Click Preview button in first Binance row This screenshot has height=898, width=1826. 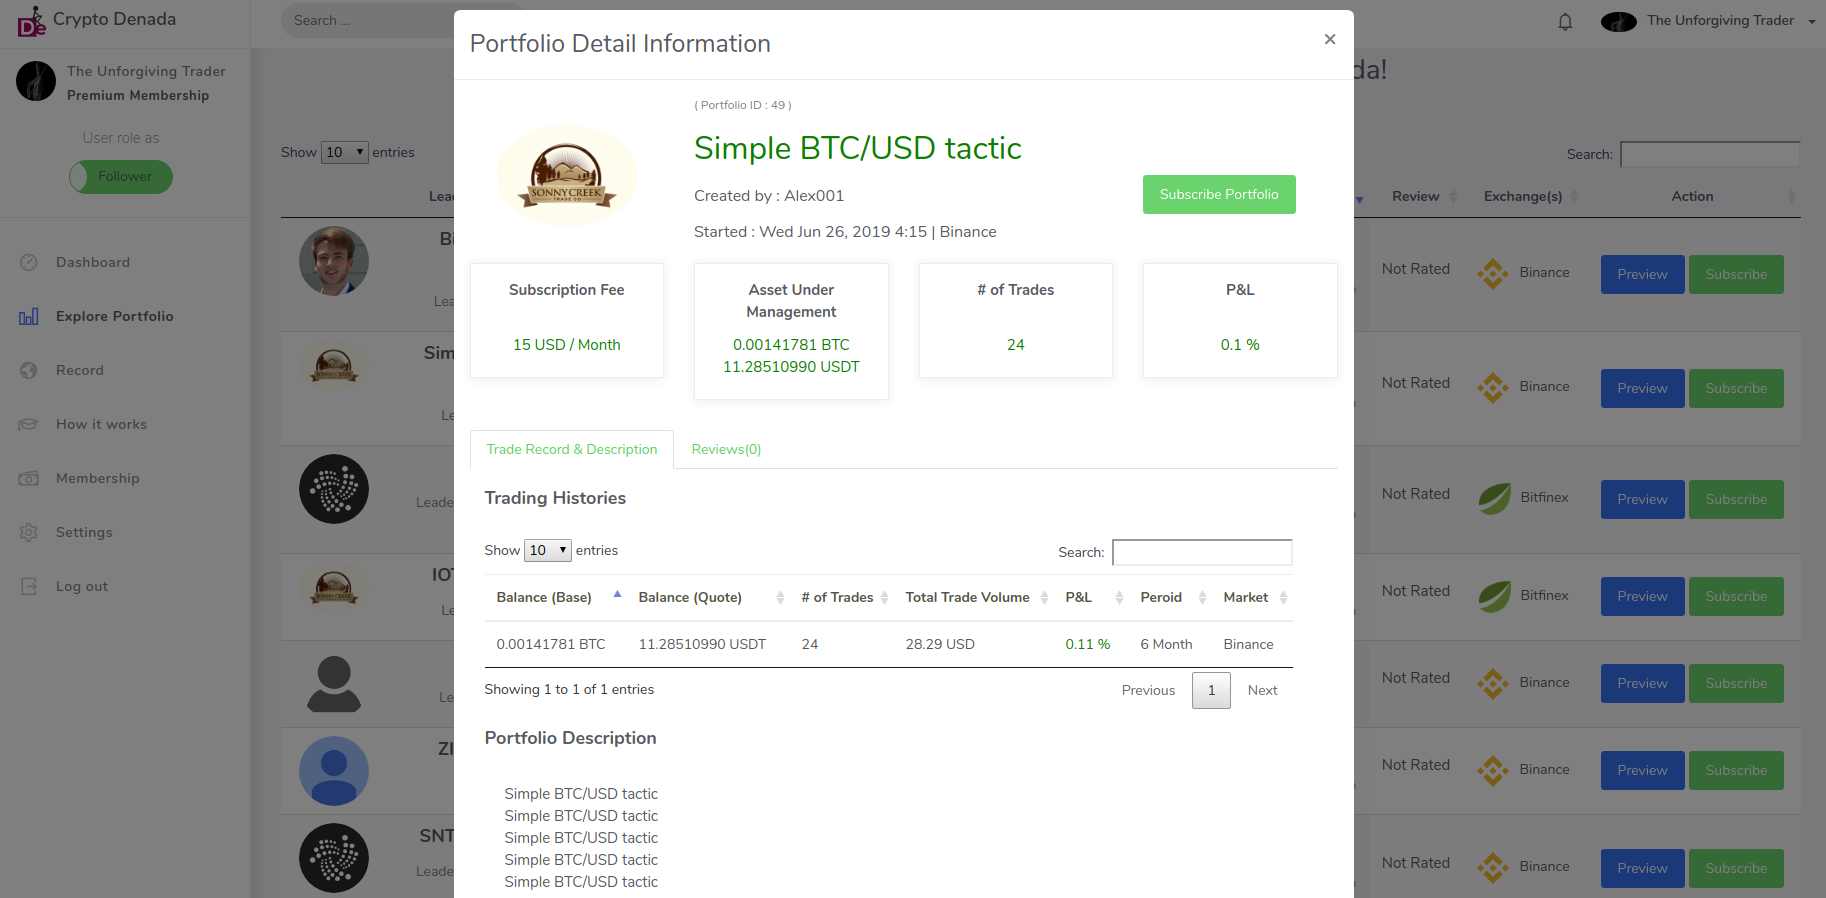1642,274
